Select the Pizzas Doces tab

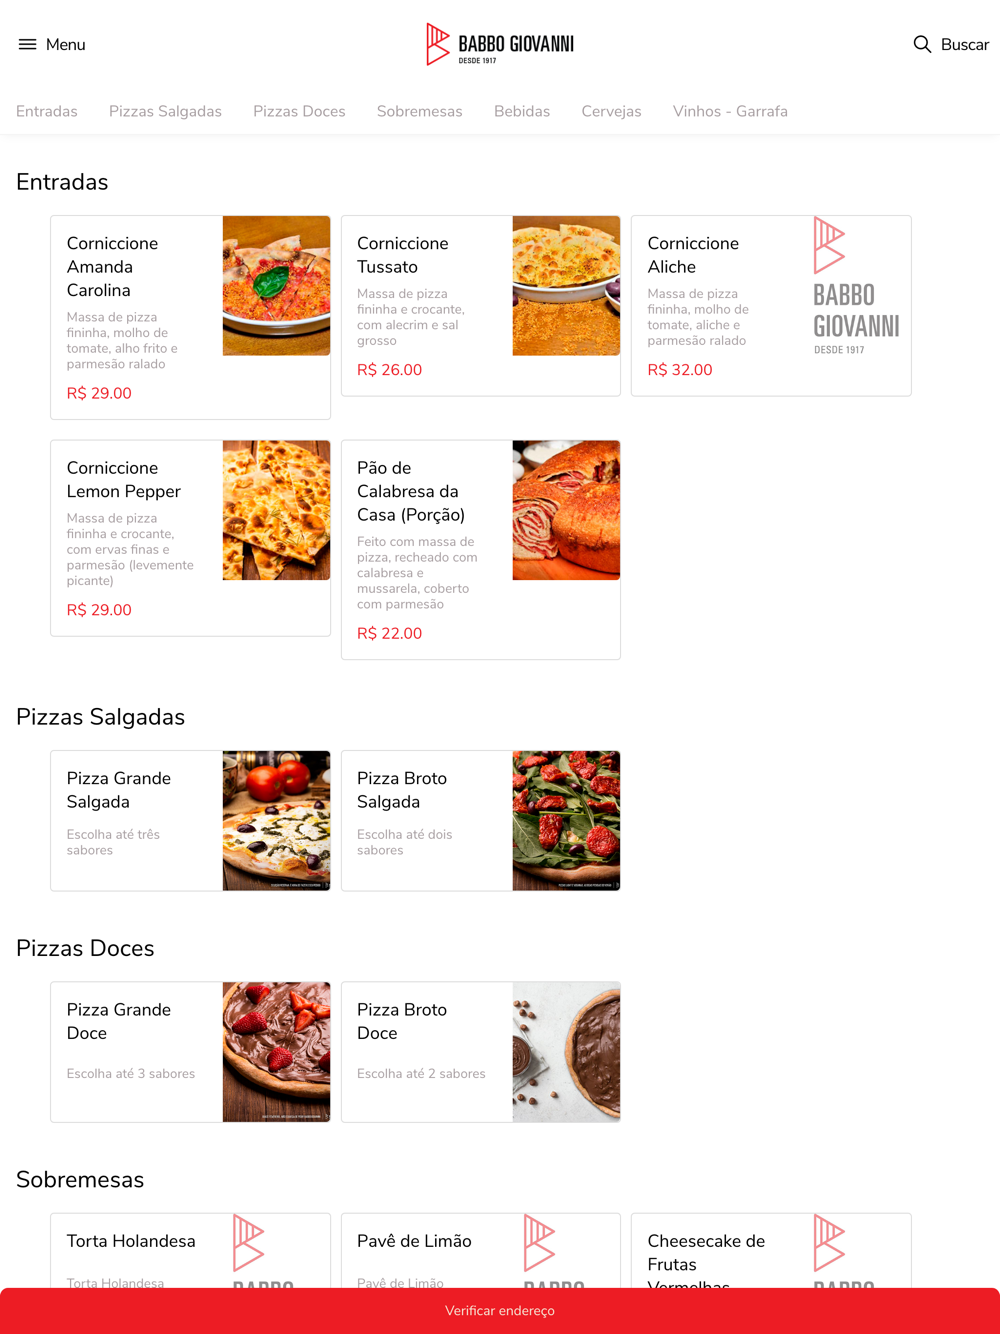[299, 111]
